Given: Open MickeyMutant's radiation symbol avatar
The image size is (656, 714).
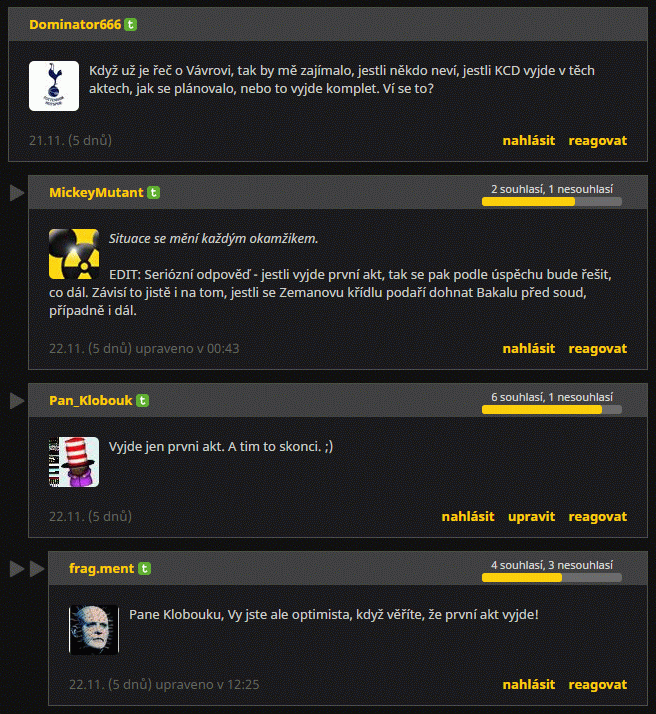Looking at the screenshot, I should click(x=74, y=254).
